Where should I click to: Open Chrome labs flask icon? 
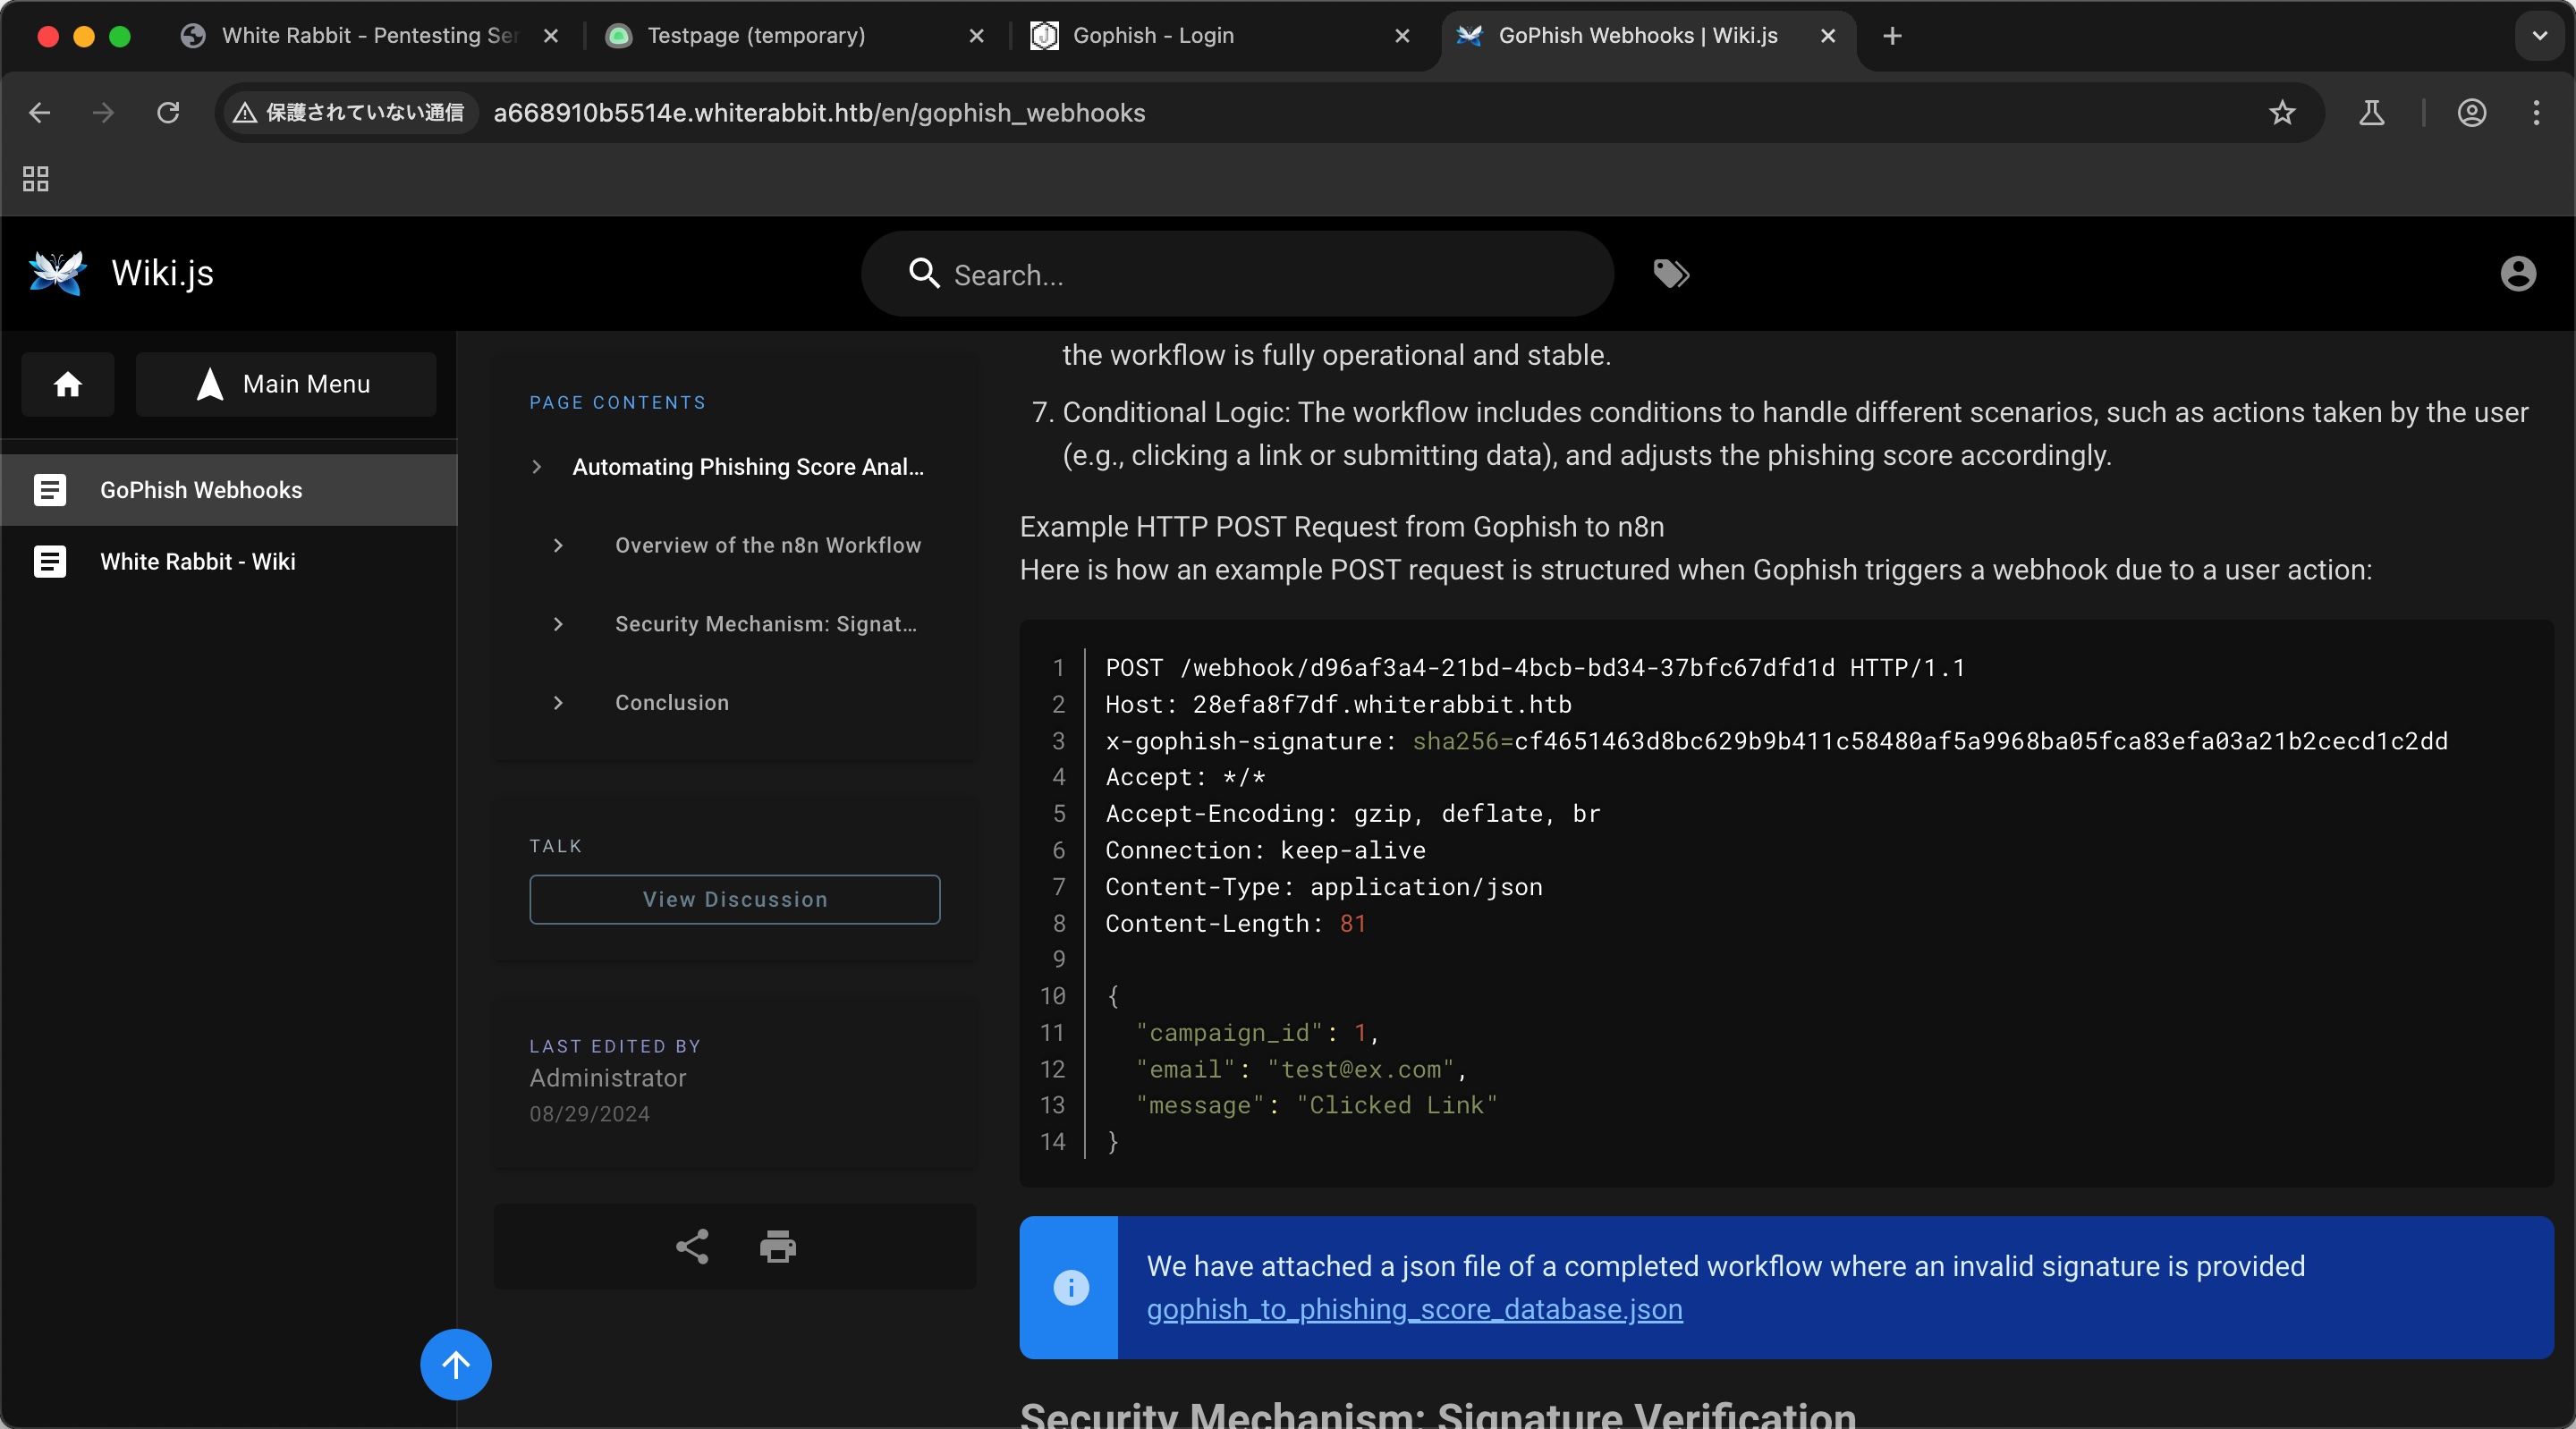(x=2371, y=113)
